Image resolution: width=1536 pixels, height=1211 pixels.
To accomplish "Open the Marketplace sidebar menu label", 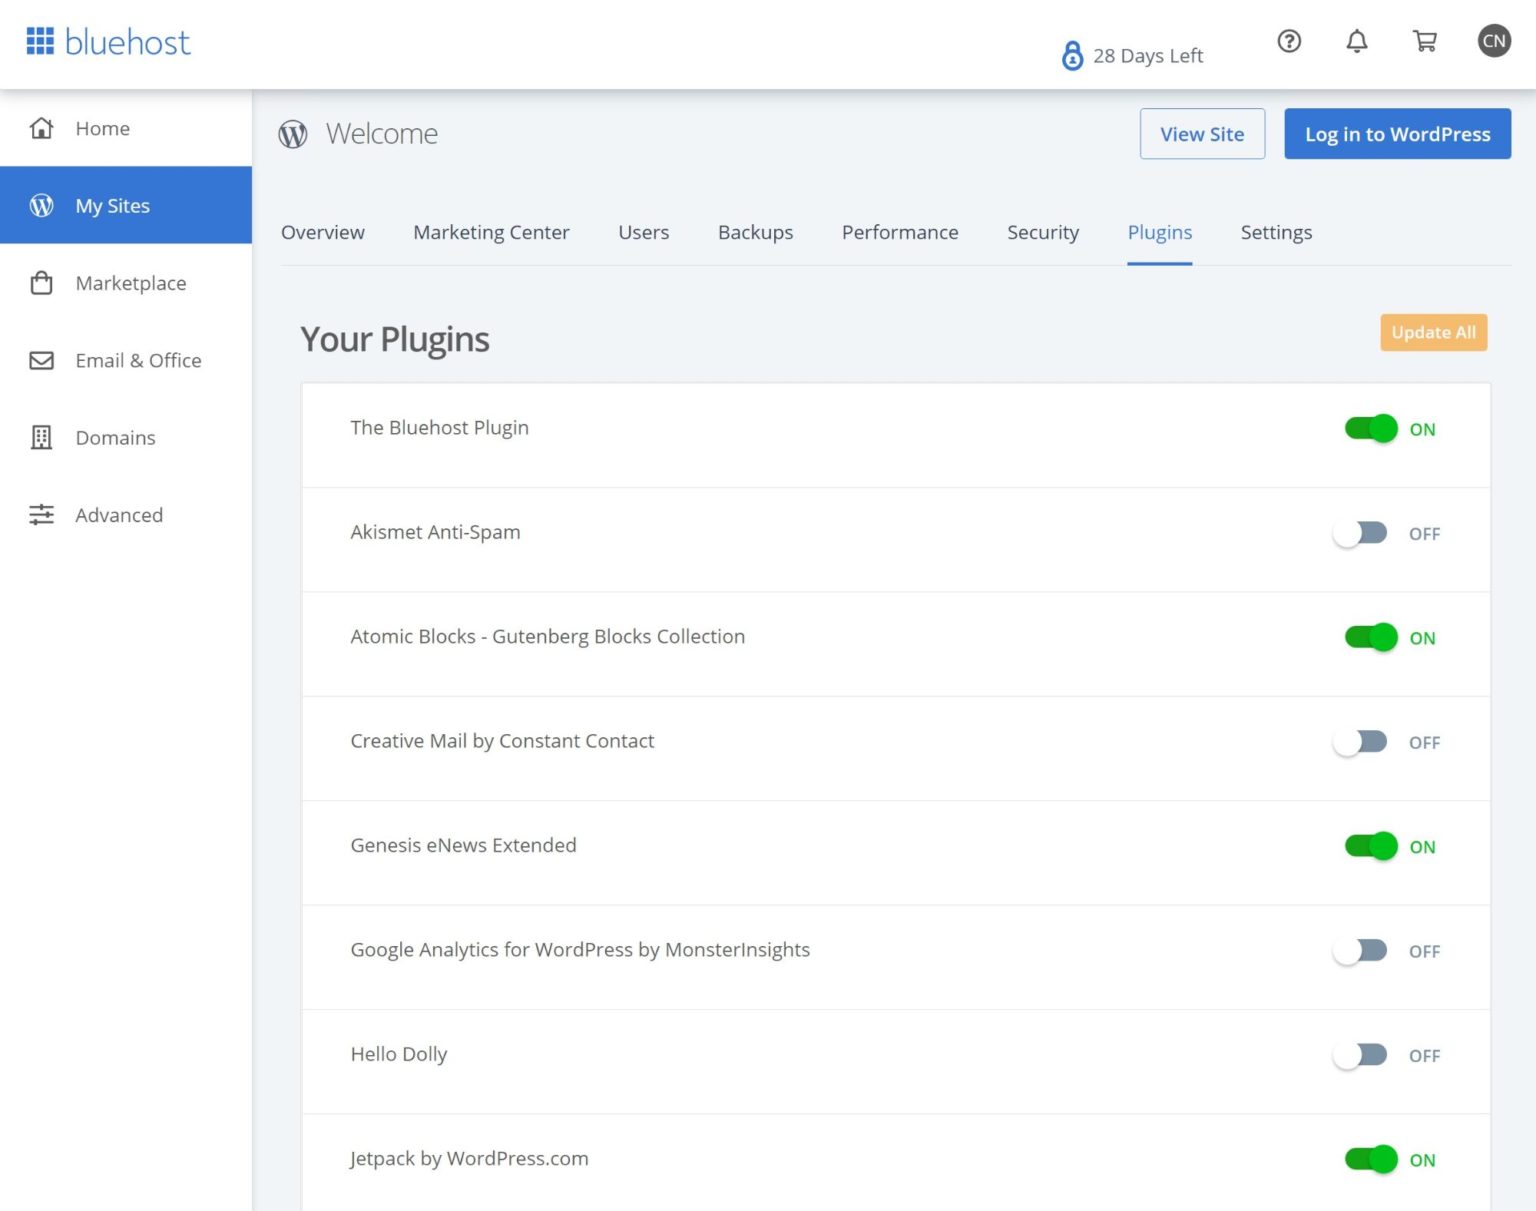I will point(131,283).
